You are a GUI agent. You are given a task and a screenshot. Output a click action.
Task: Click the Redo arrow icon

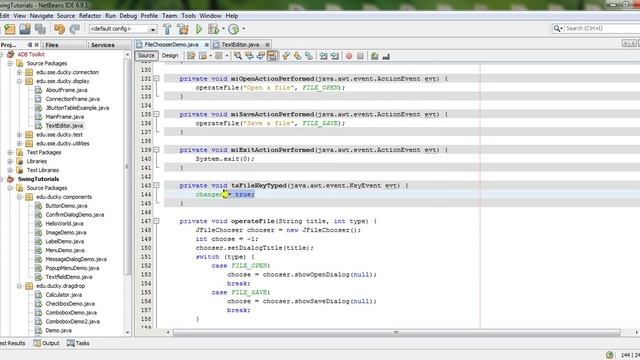(75, 29)
